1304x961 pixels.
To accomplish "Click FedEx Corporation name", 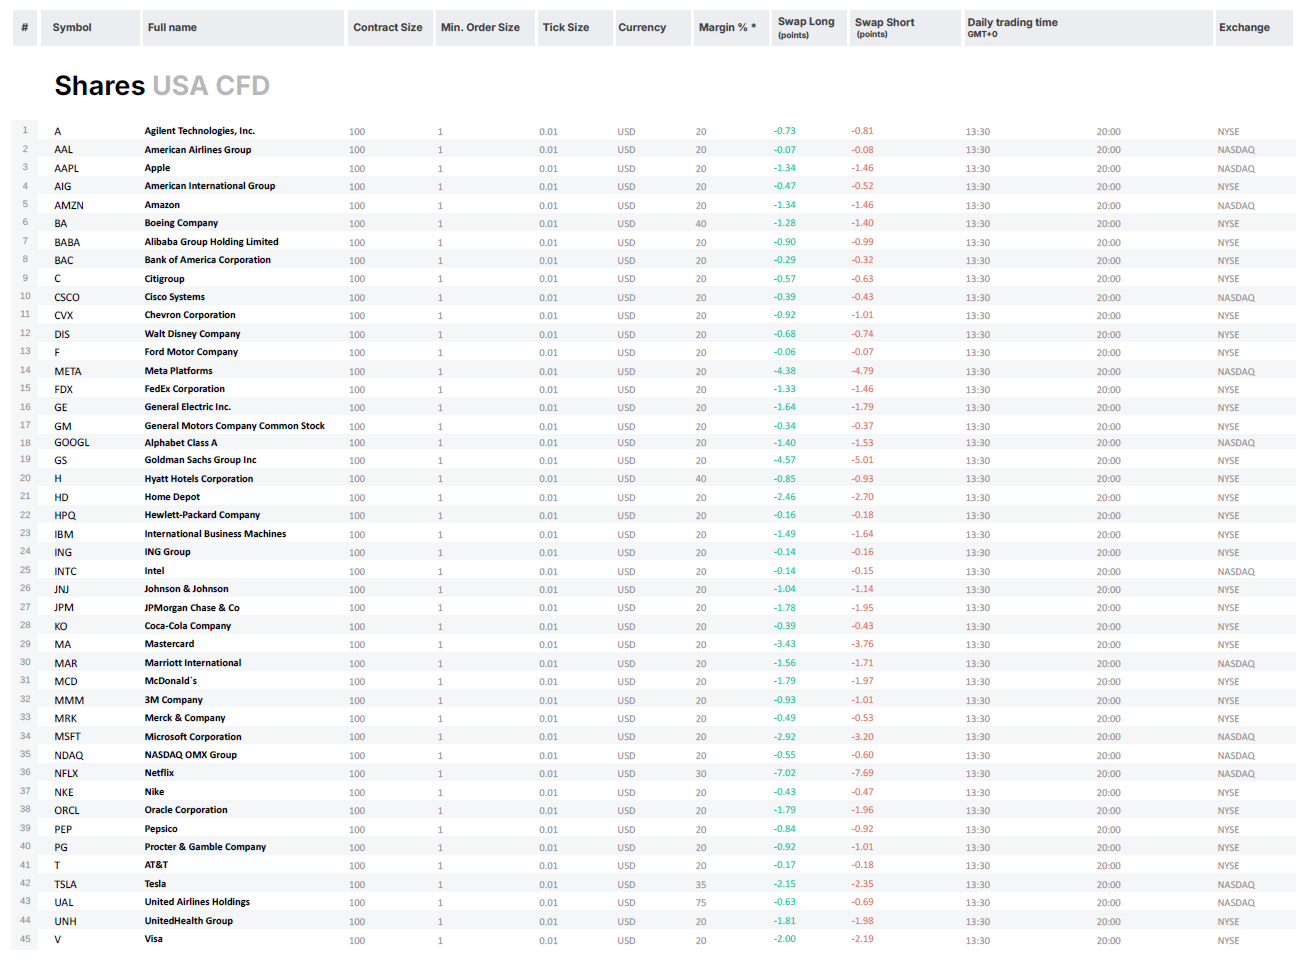I will point(184,389).
